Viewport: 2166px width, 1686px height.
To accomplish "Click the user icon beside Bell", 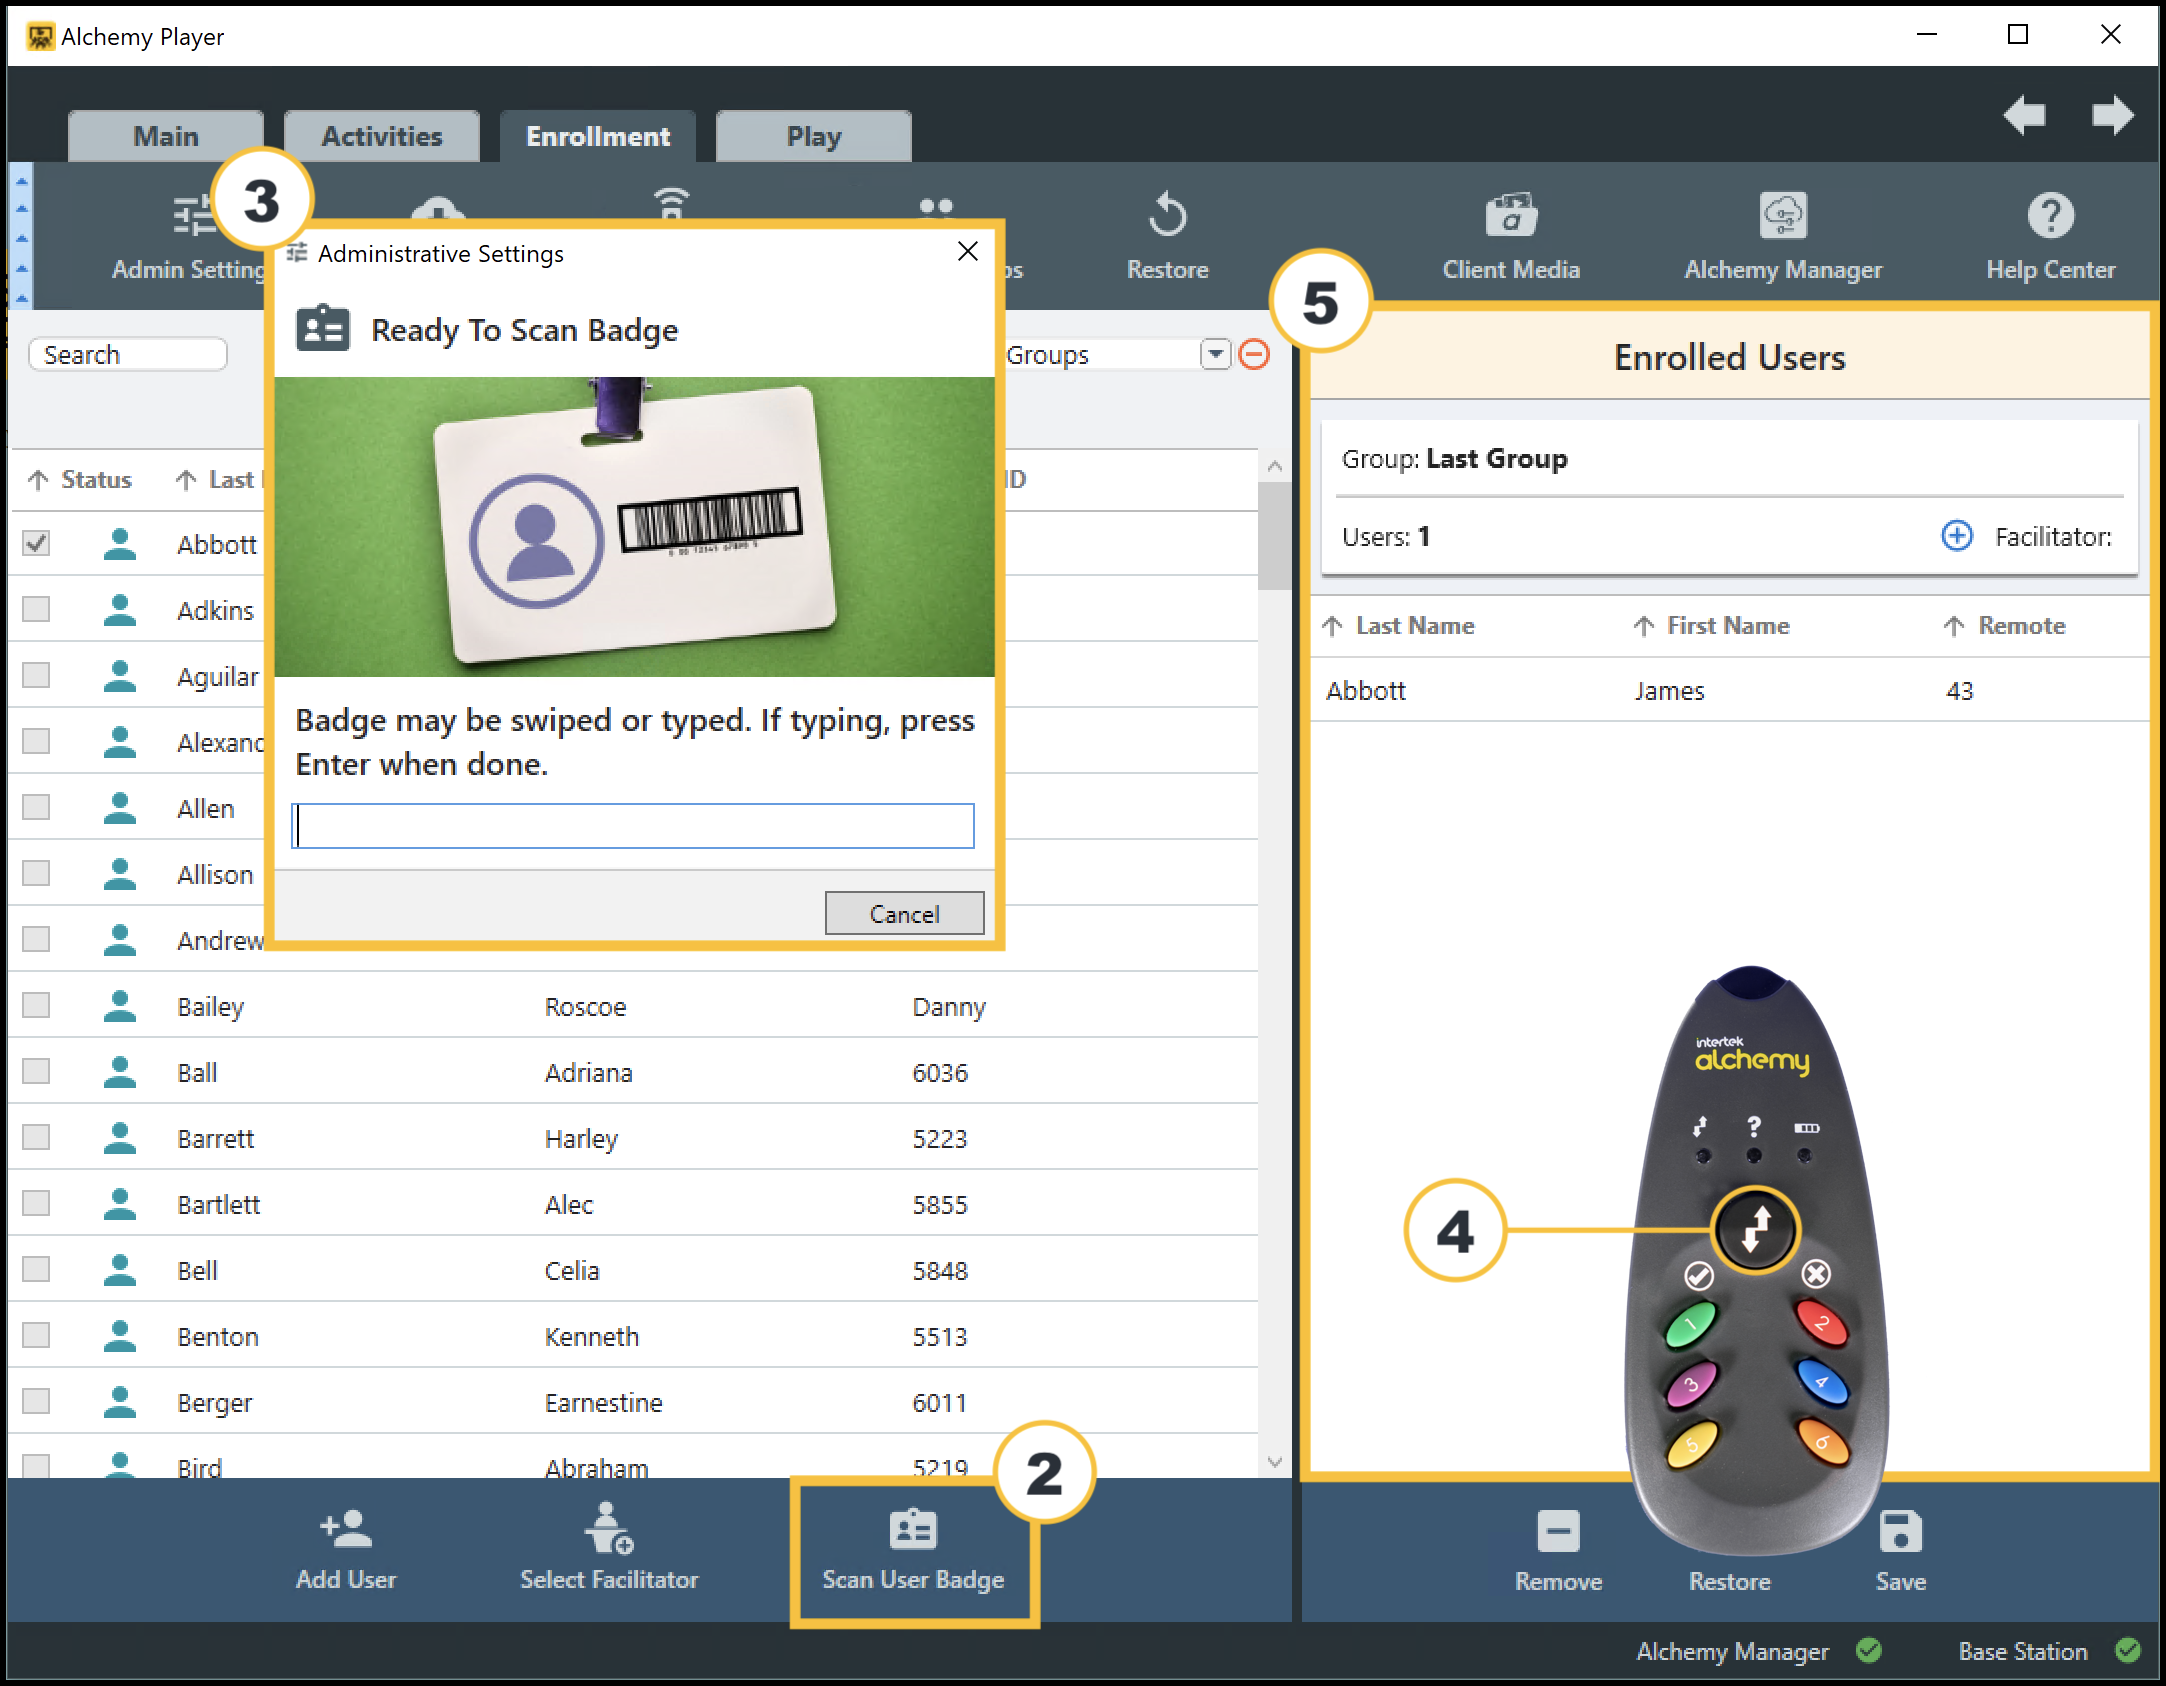I will [x=120, y=1269].
